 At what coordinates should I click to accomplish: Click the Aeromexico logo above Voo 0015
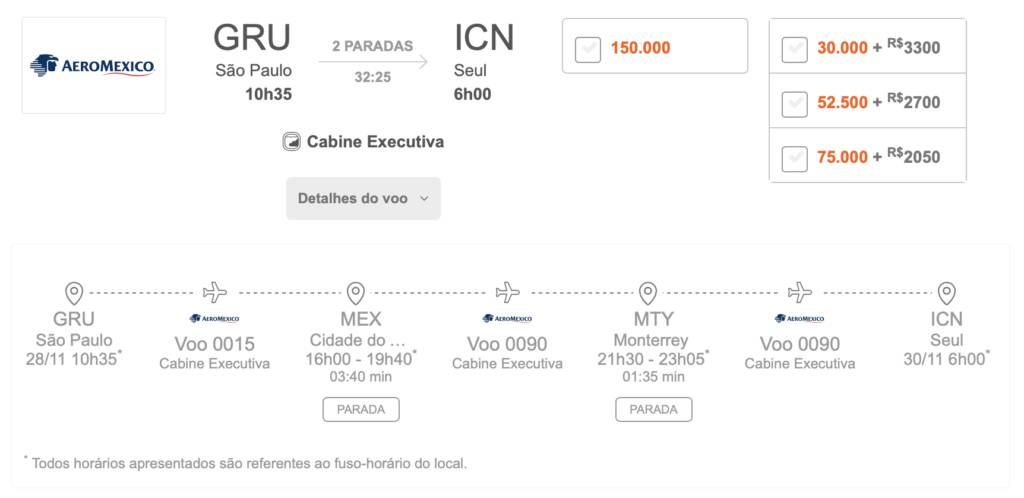coord(215,319)
